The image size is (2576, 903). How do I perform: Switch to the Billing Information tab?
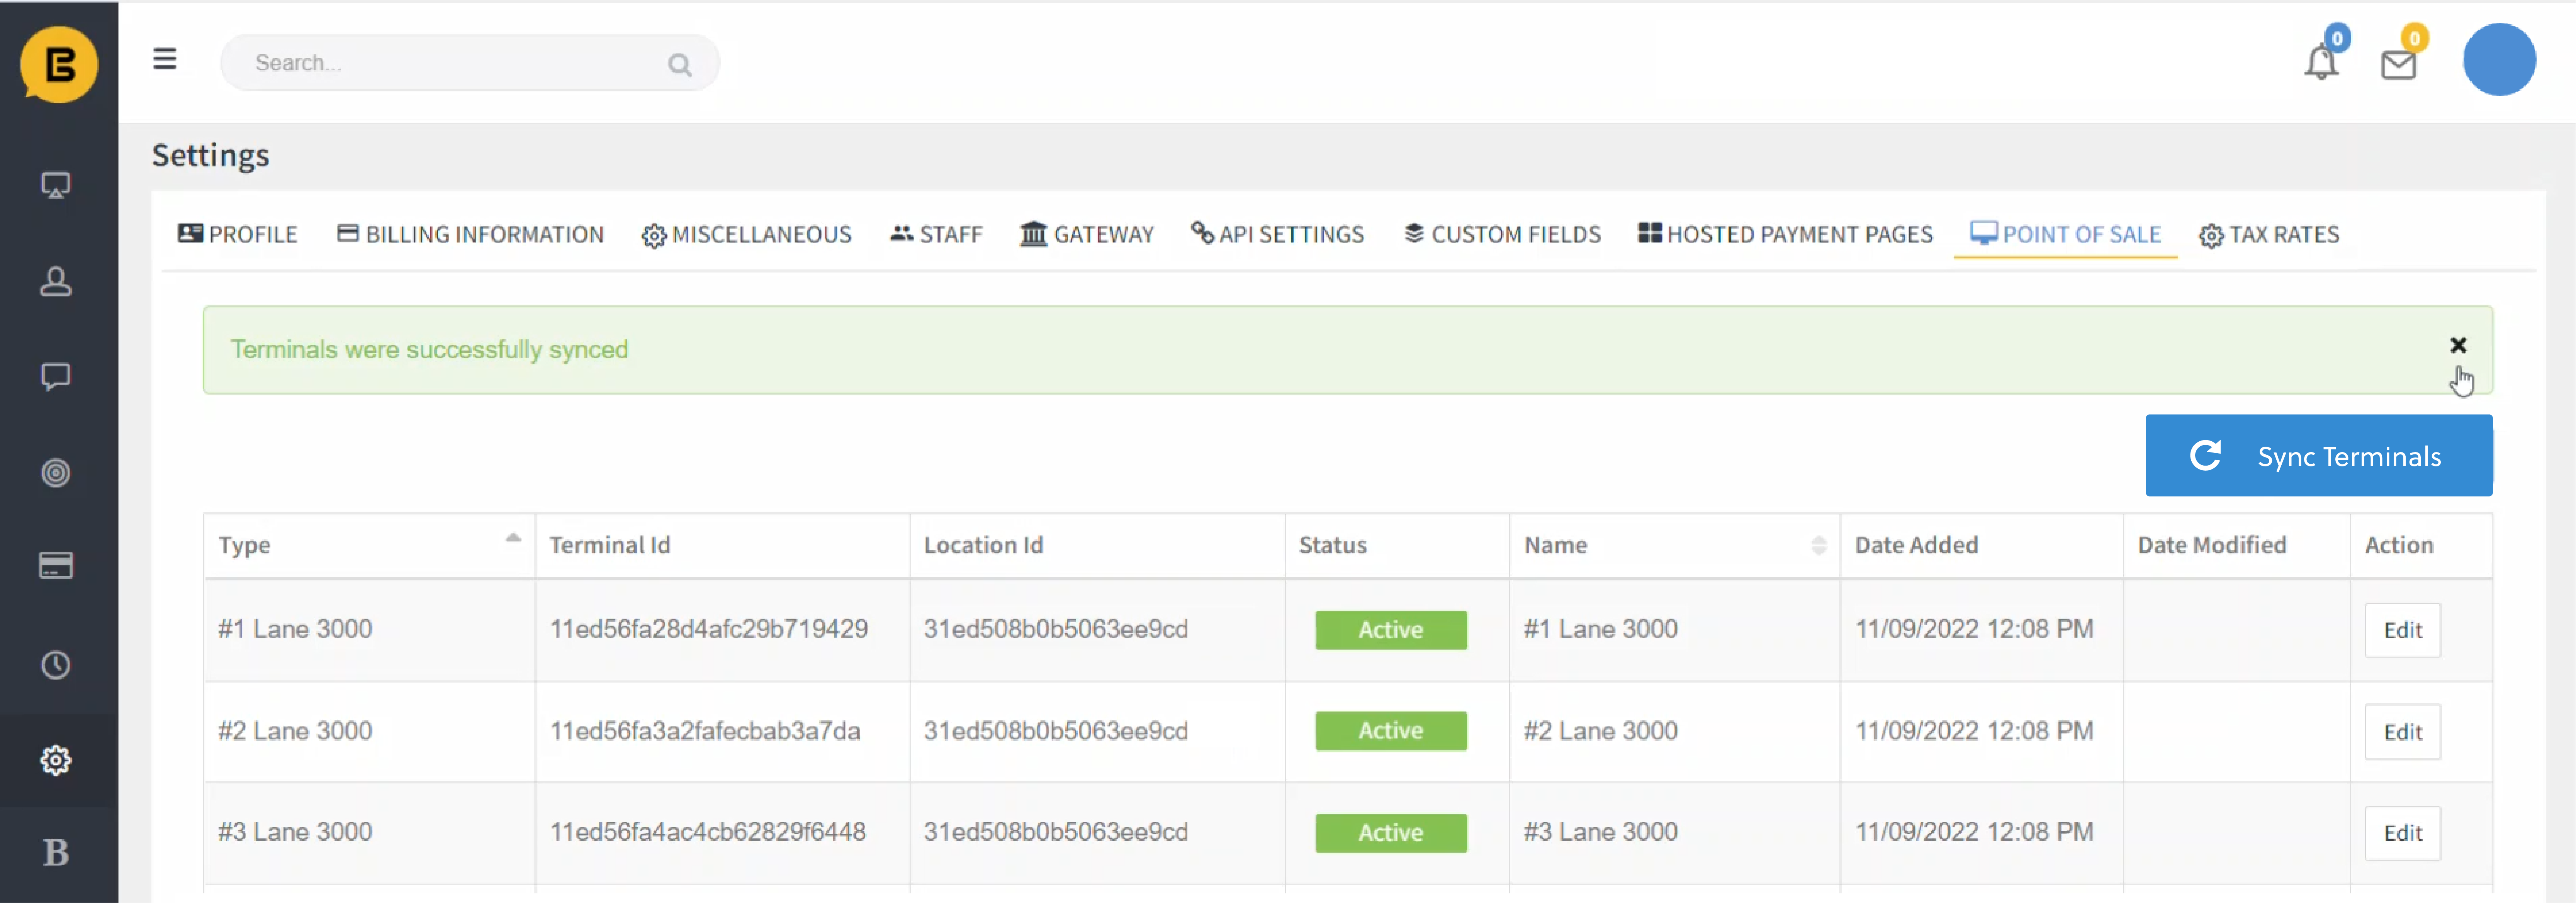(470, 235)
